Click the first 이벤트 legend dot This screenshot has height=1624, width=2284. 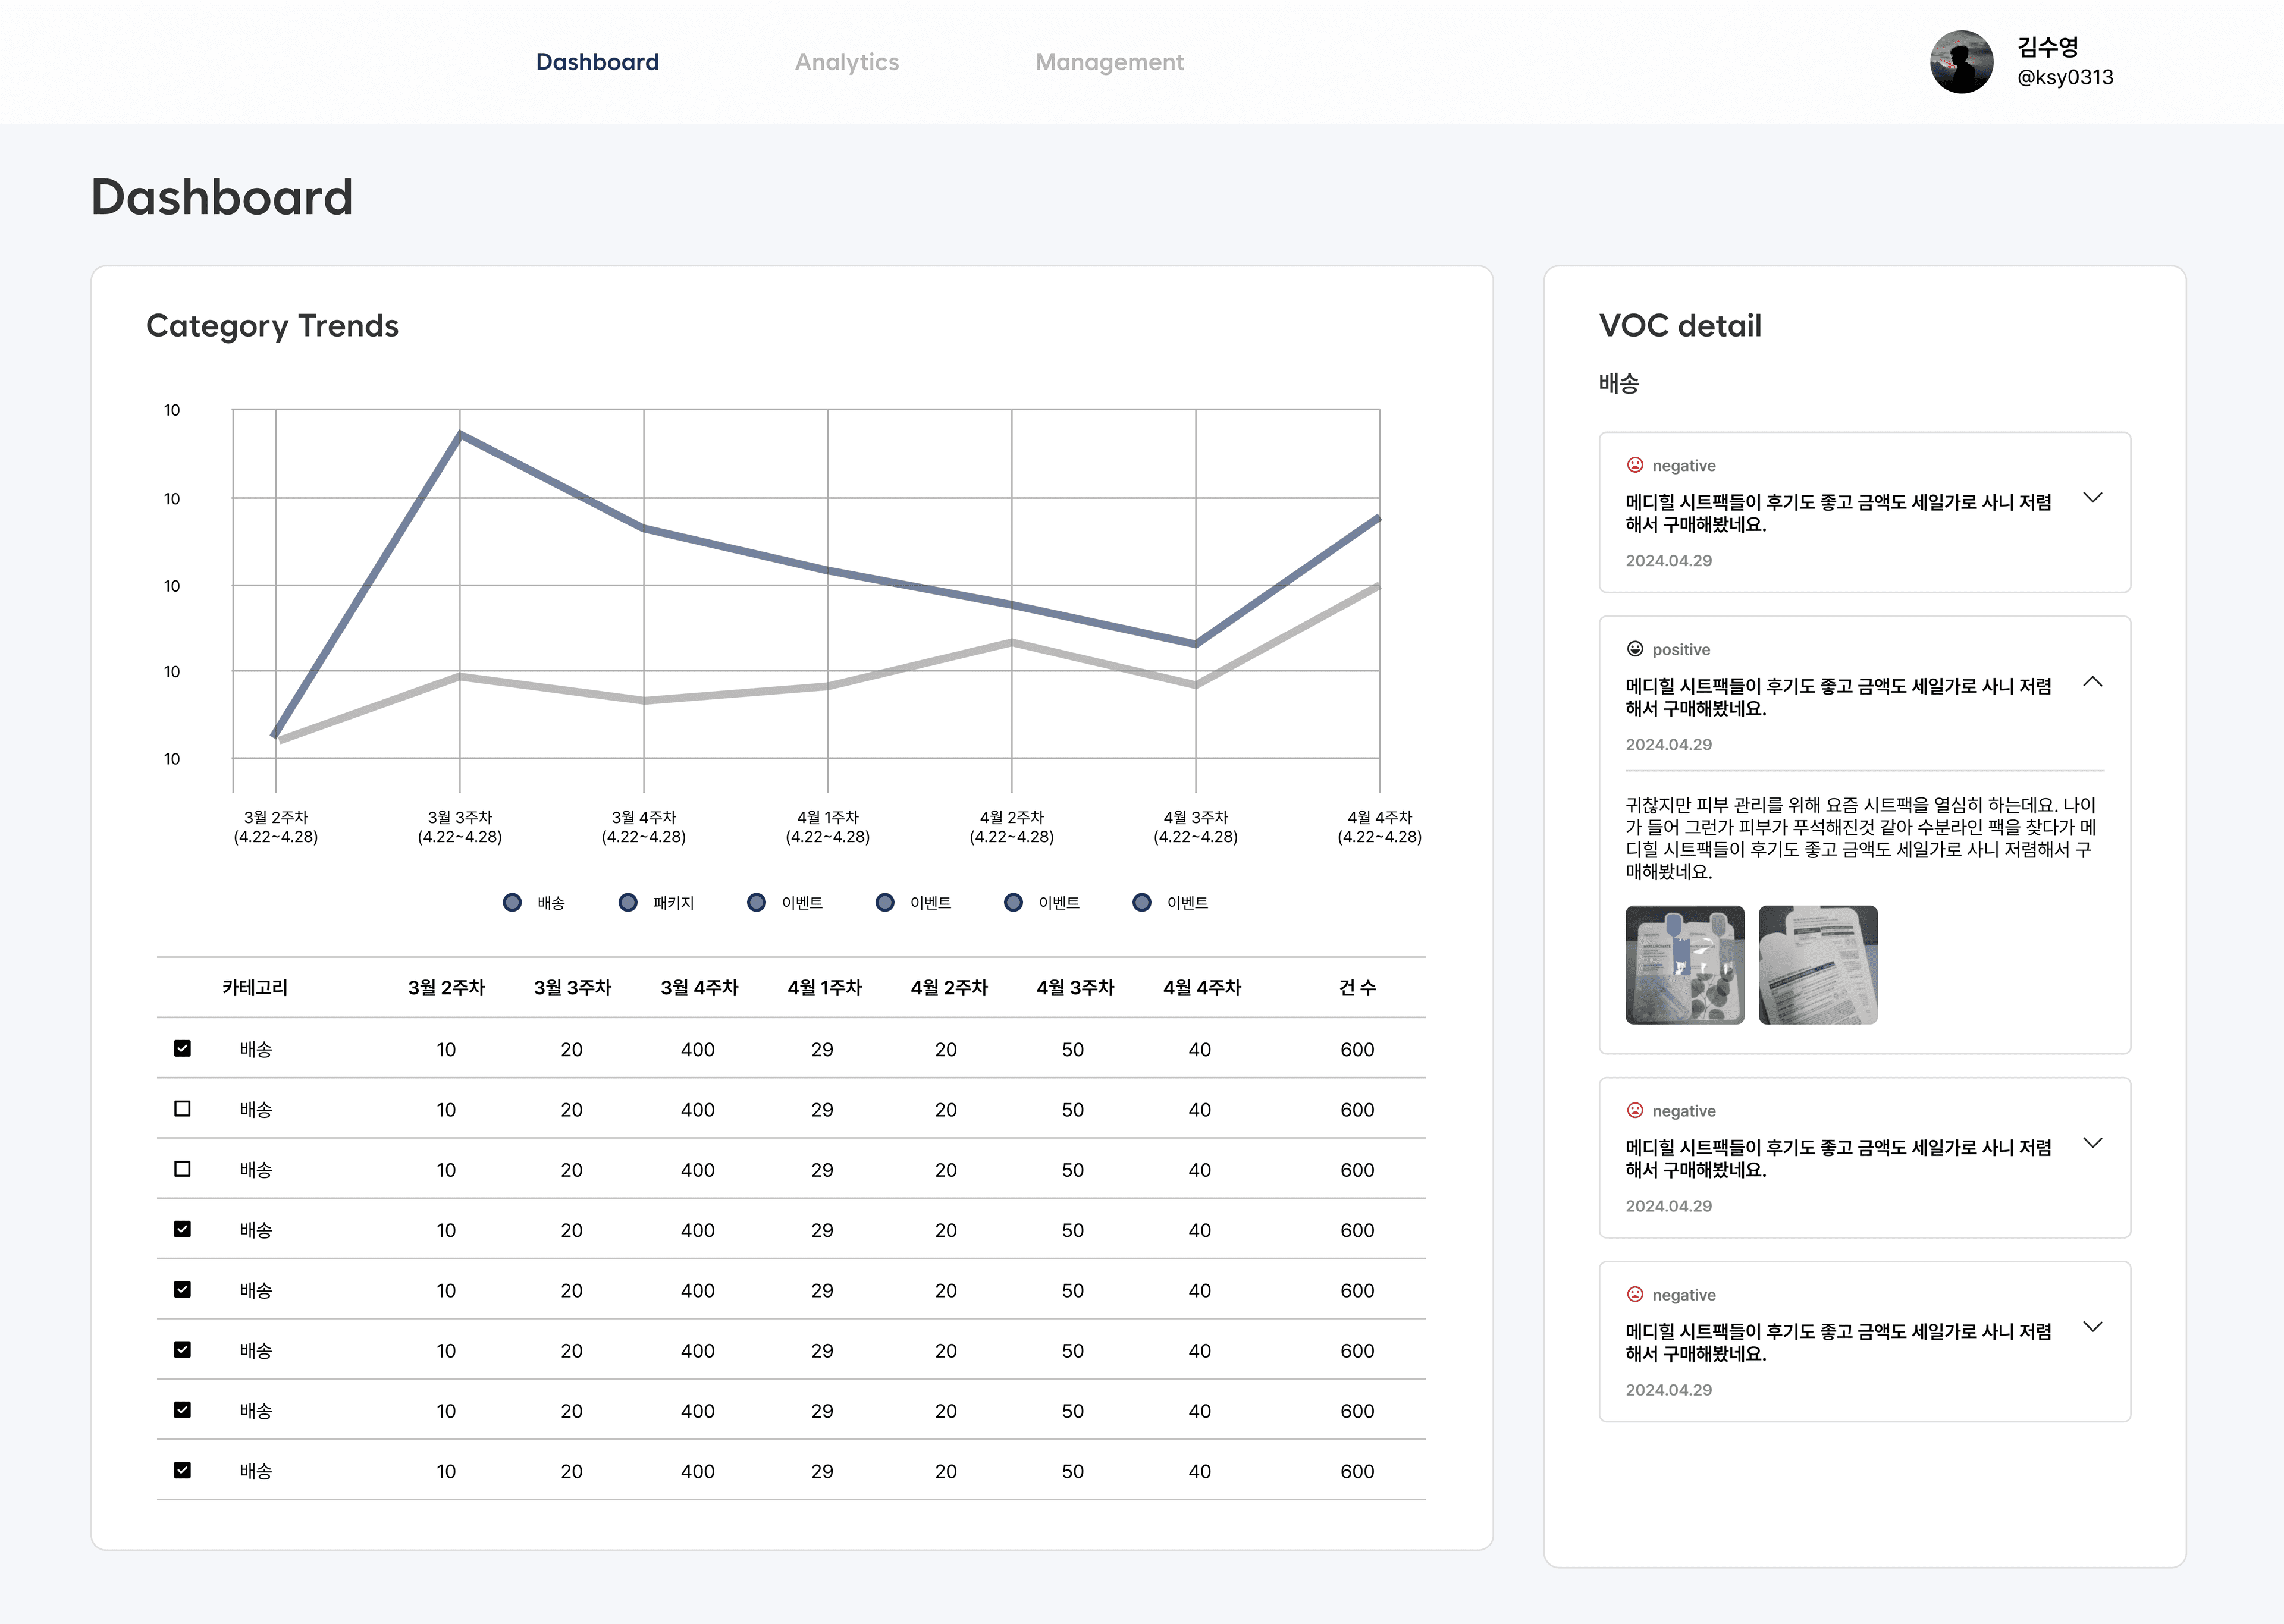coord(757,902)
